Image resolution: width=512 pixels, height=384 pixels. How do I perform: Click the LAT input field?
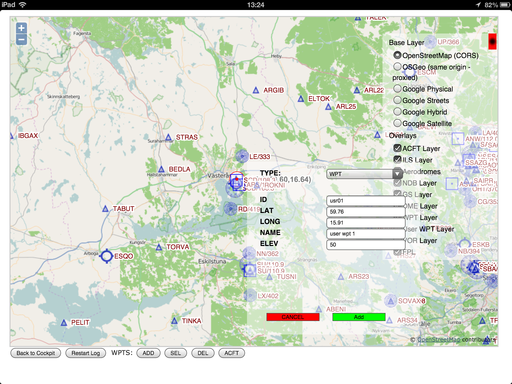[x=366, y=212]
